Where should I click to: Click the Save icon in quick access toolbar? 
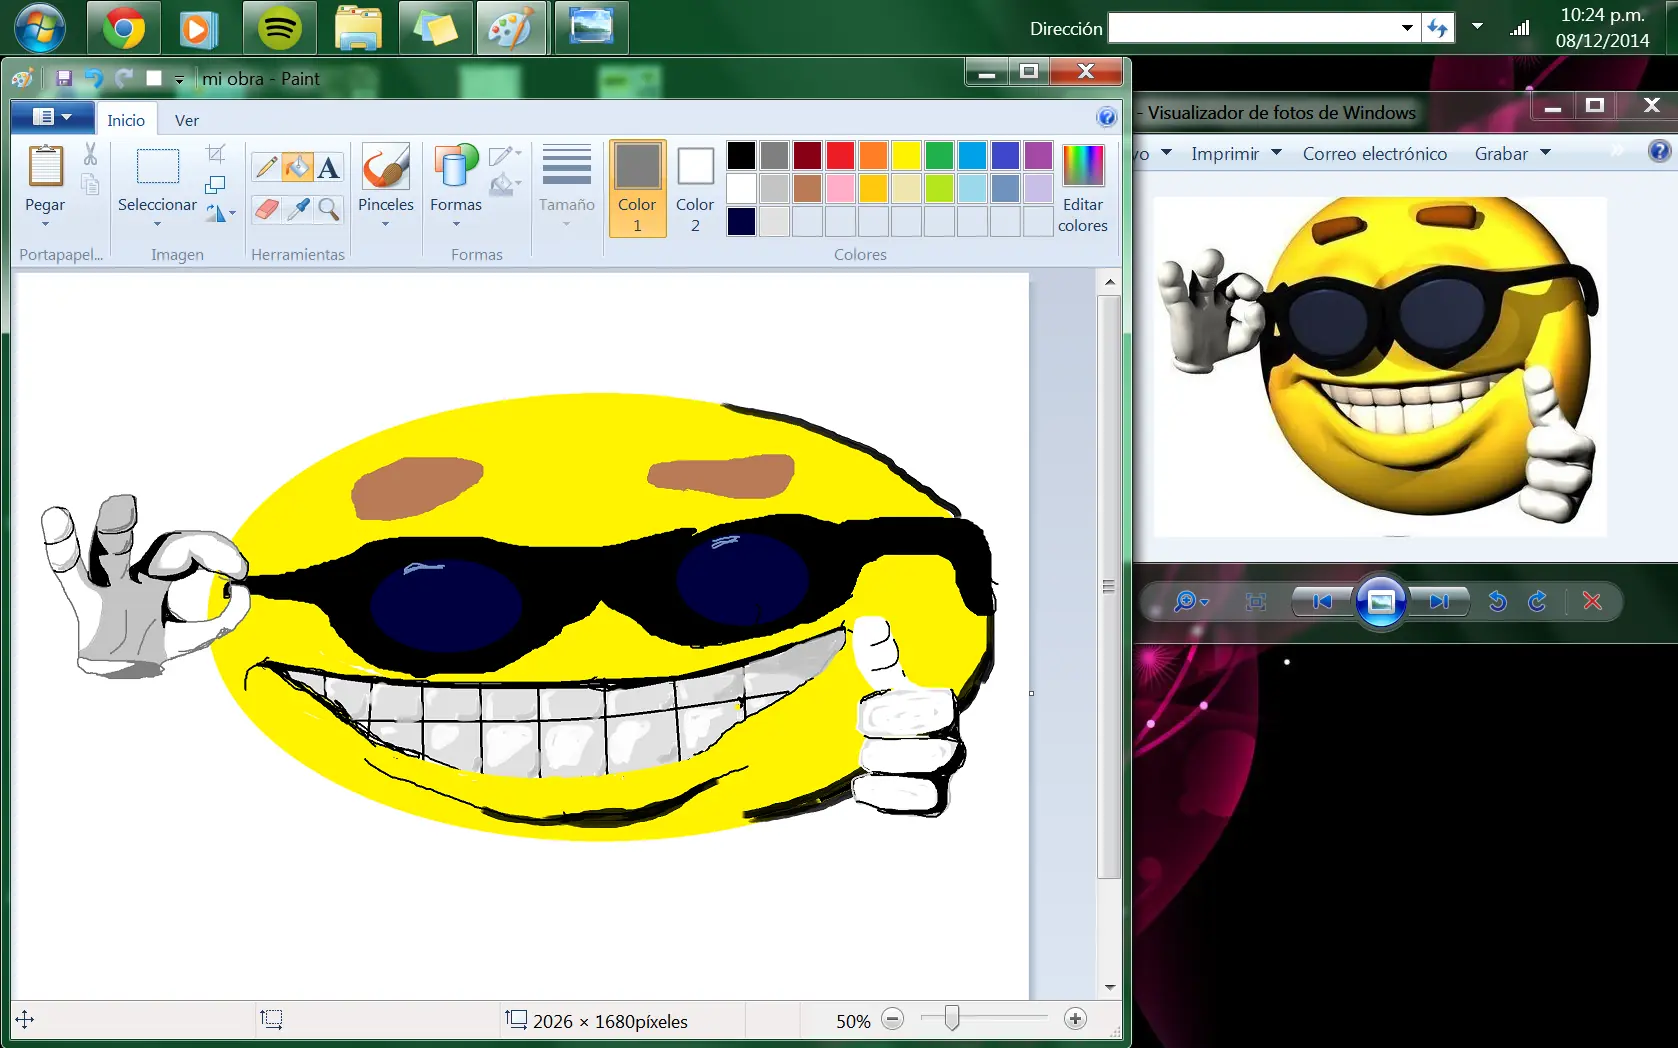click(64, 78)
